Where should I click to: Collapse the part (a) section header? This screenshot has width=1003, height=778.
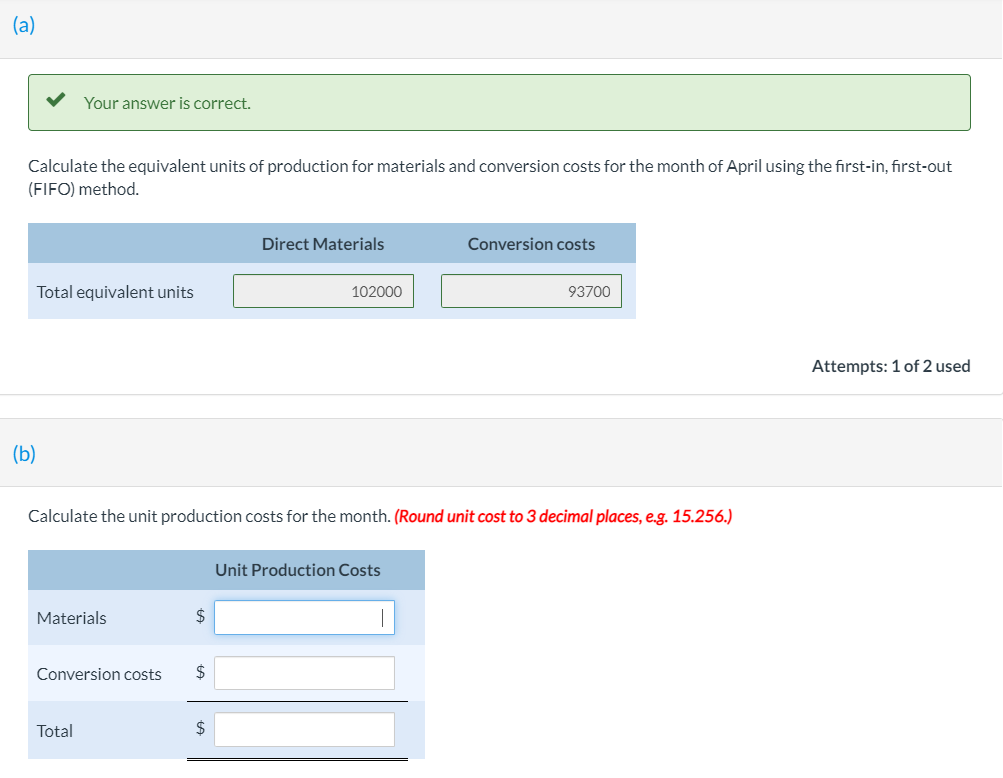[24, 26]
